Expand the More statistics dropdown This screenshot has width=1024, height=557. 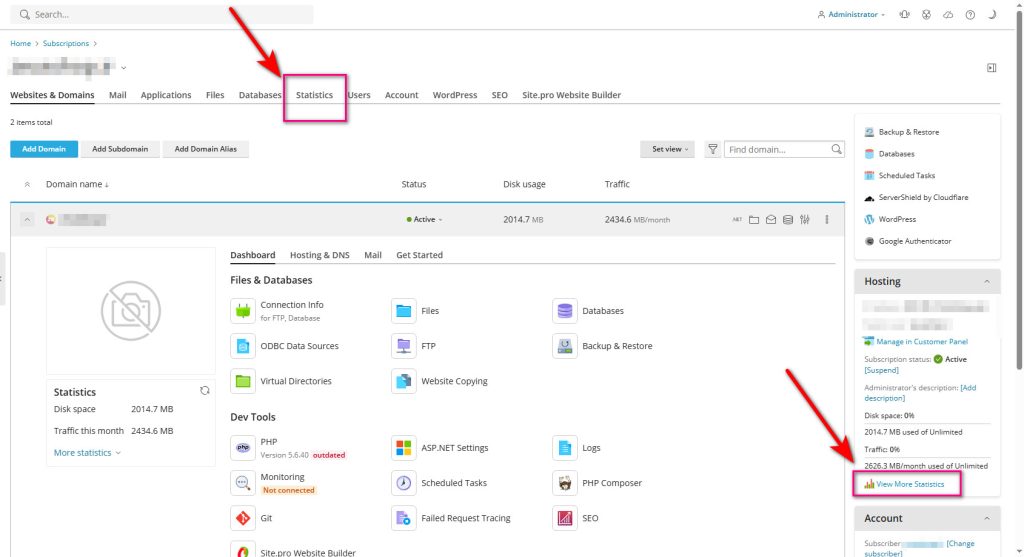[x=87, y=453]
